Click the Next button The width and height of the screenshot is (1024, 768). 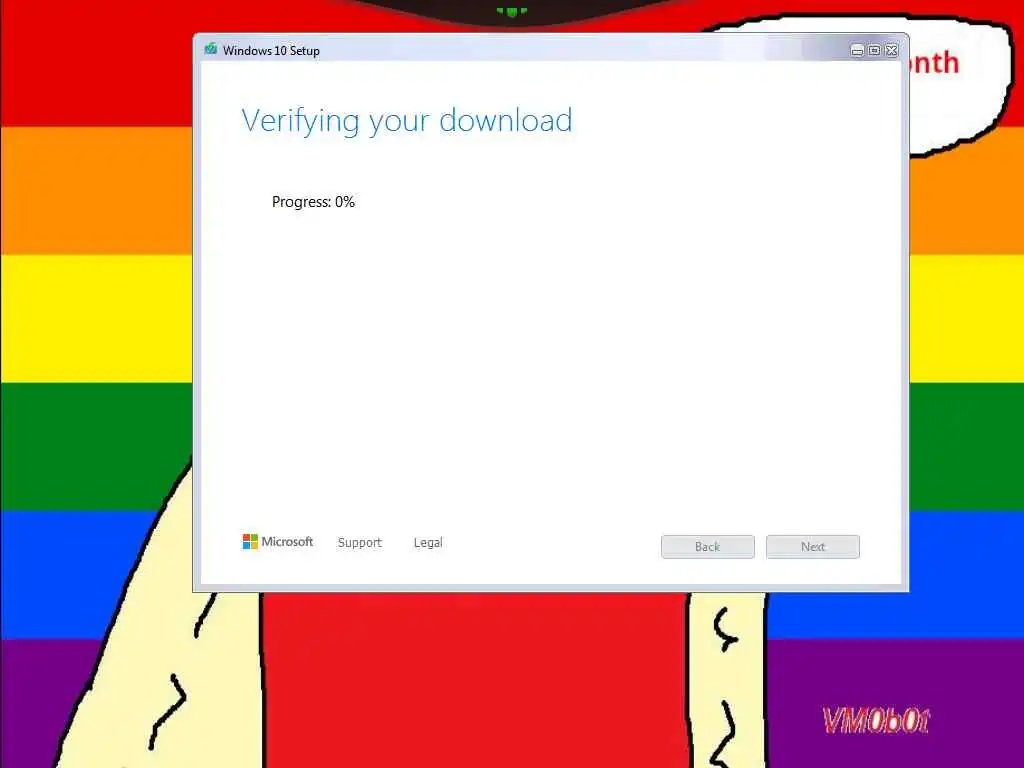[812, 547]
